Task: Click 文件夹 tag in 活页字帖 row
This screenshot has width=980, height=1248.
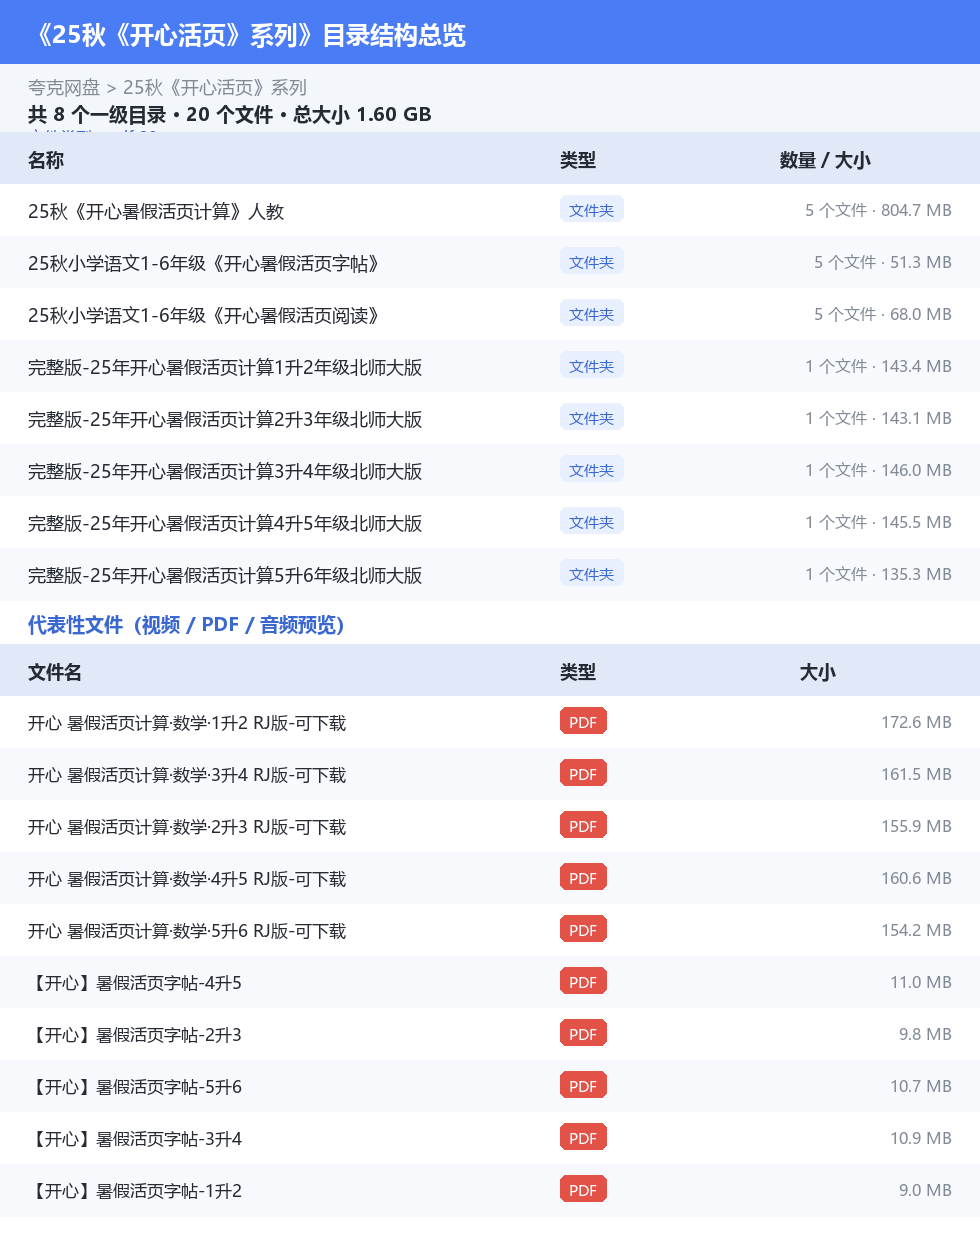Action: tap(592, 261)
